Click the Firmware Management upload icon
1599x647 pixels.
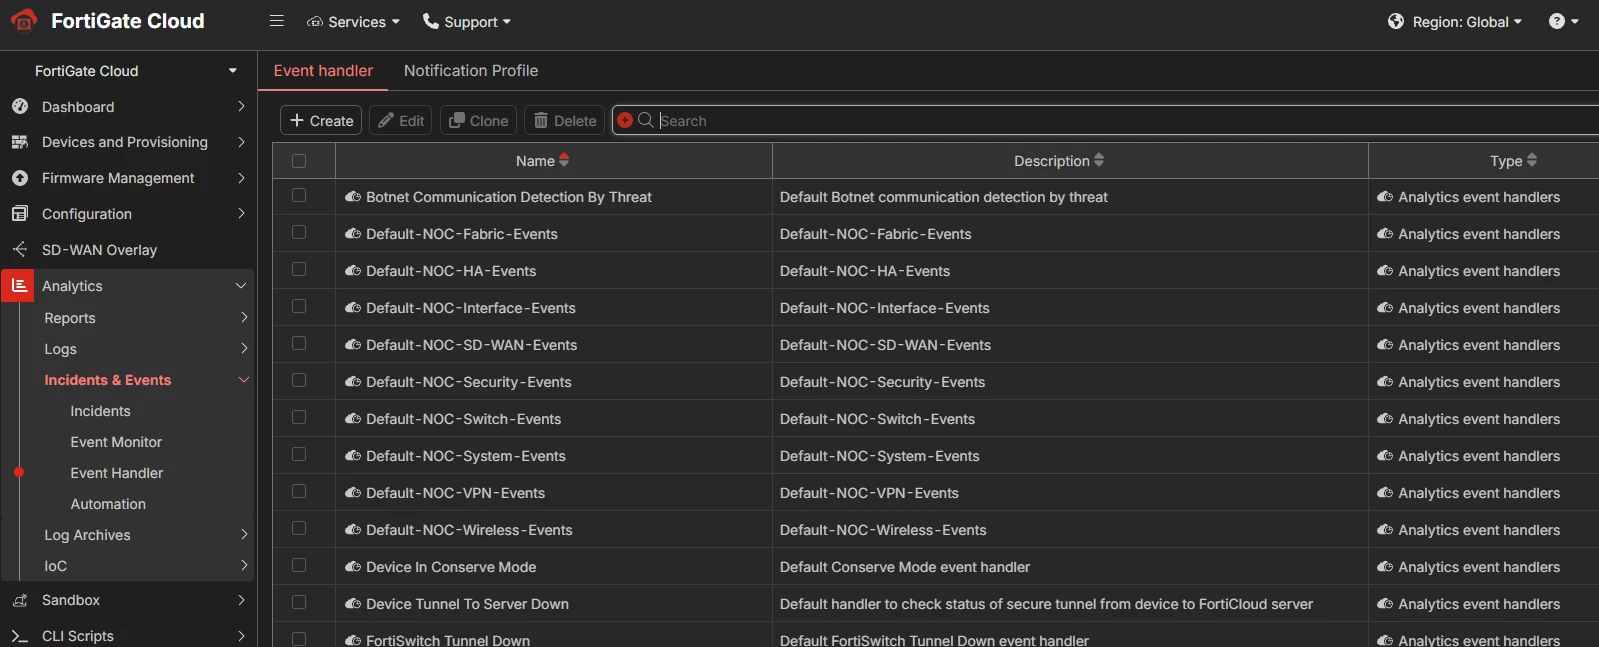click(x=20, y=178)
